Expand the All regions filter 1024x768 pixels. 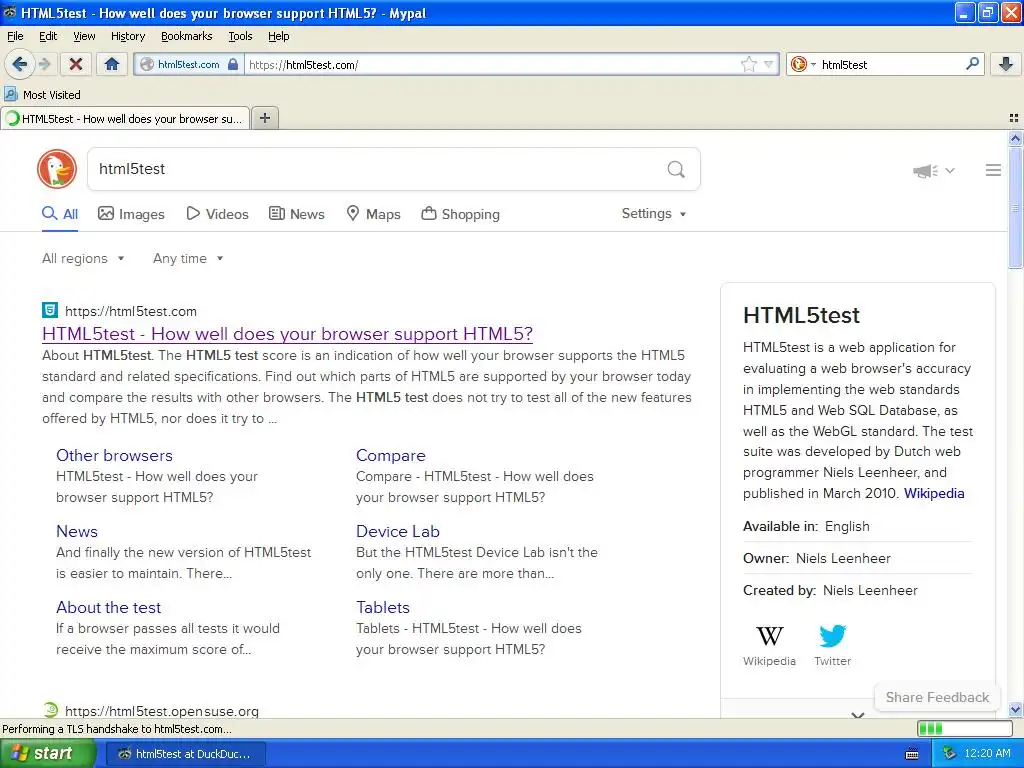point(83,259)
